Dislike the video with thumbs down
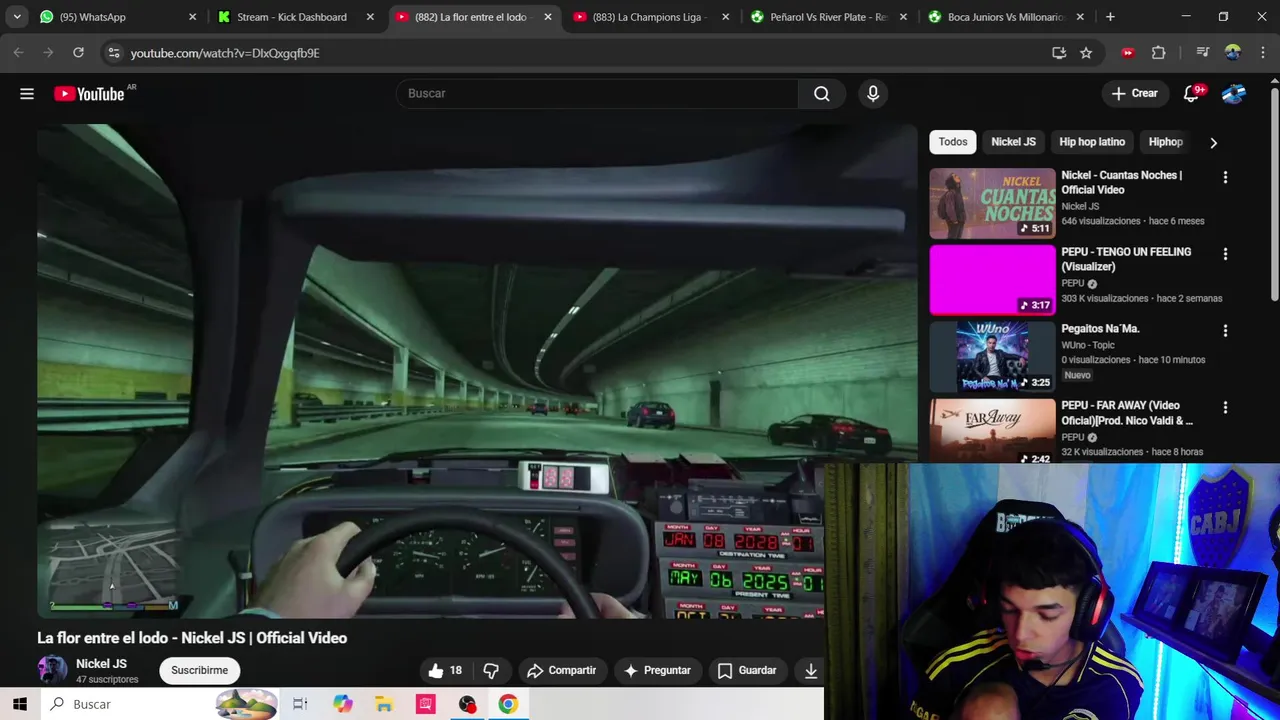The height and width of the screenshot is (720, 1280). pos(491,670)
